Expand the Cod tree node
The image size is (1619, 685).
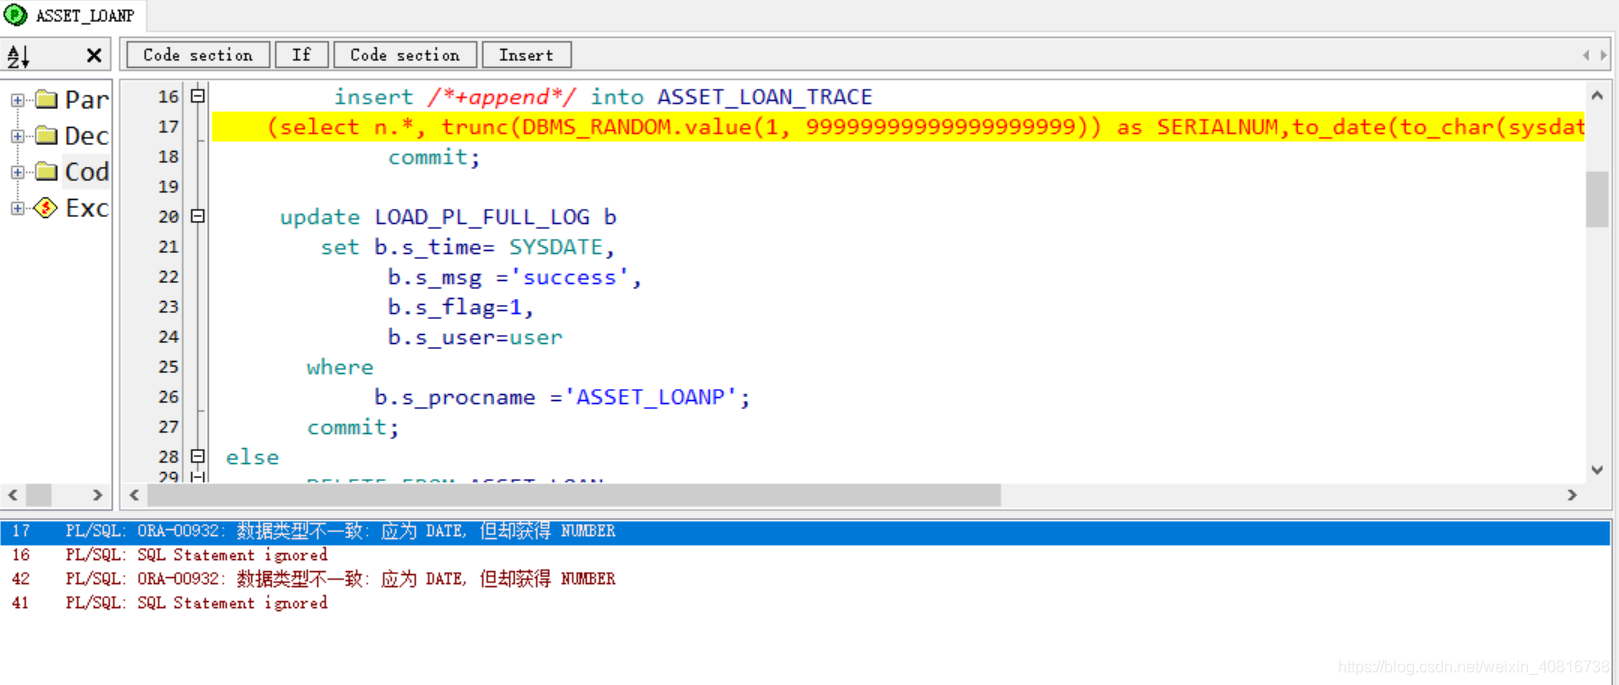[x=17, y=172]
